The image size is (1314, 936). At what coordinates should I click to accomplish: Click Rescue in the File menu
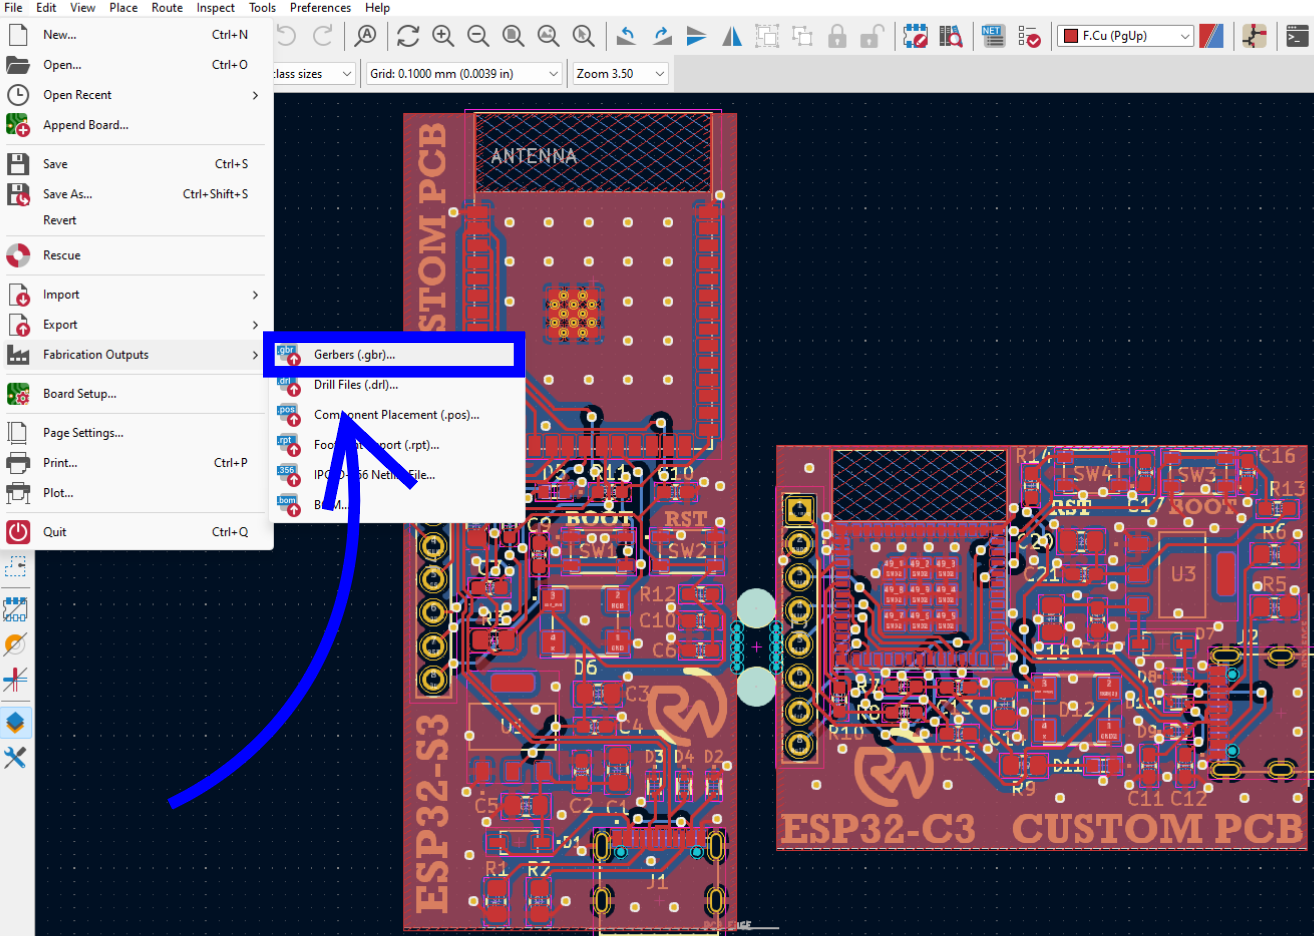click(x=136, y=256)
